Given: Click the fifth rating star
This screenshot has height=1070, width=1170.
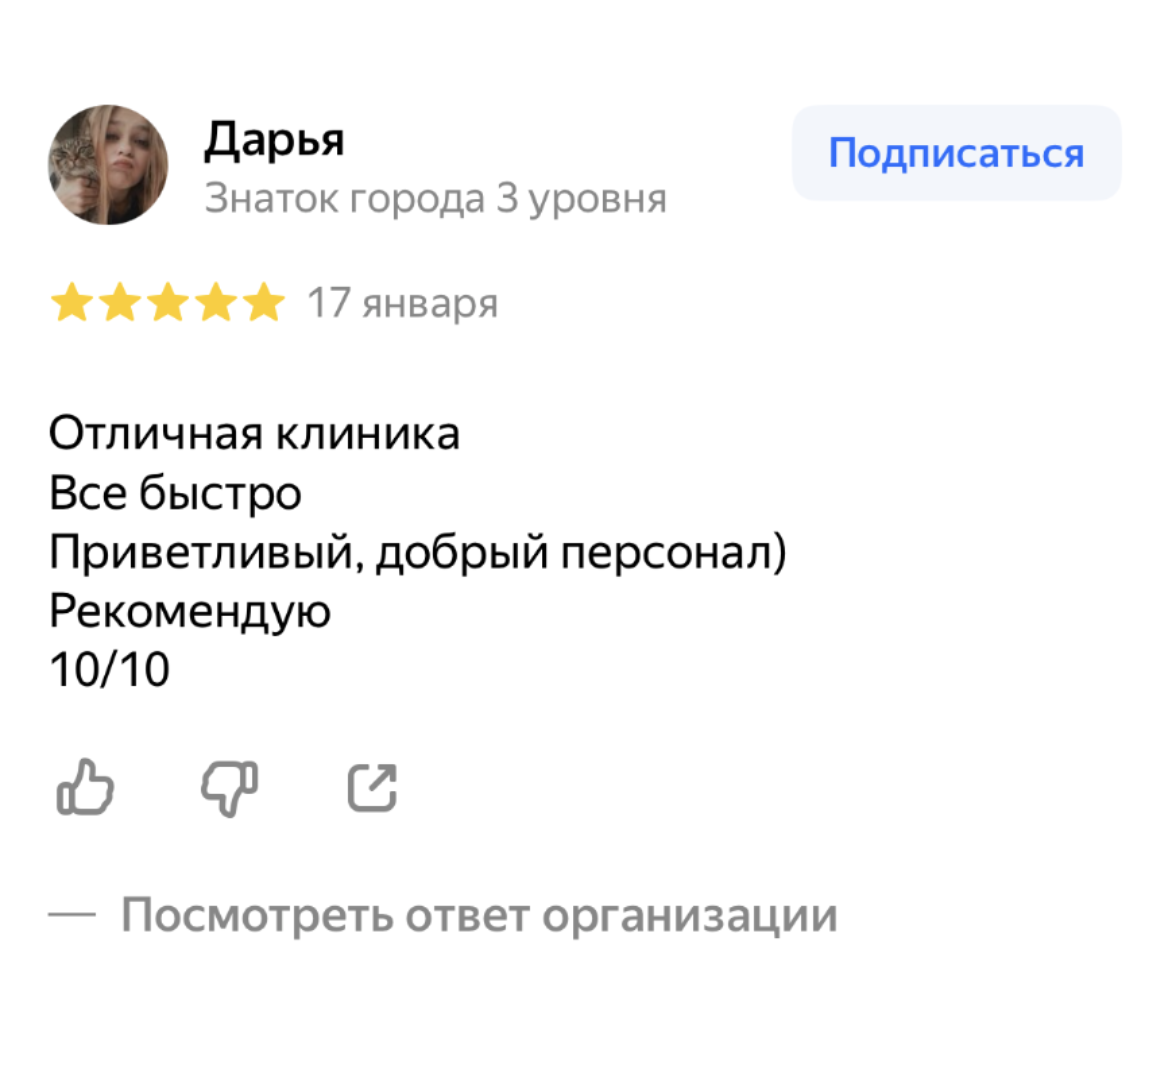Looking at the screenshot, I should pos(263,303).
